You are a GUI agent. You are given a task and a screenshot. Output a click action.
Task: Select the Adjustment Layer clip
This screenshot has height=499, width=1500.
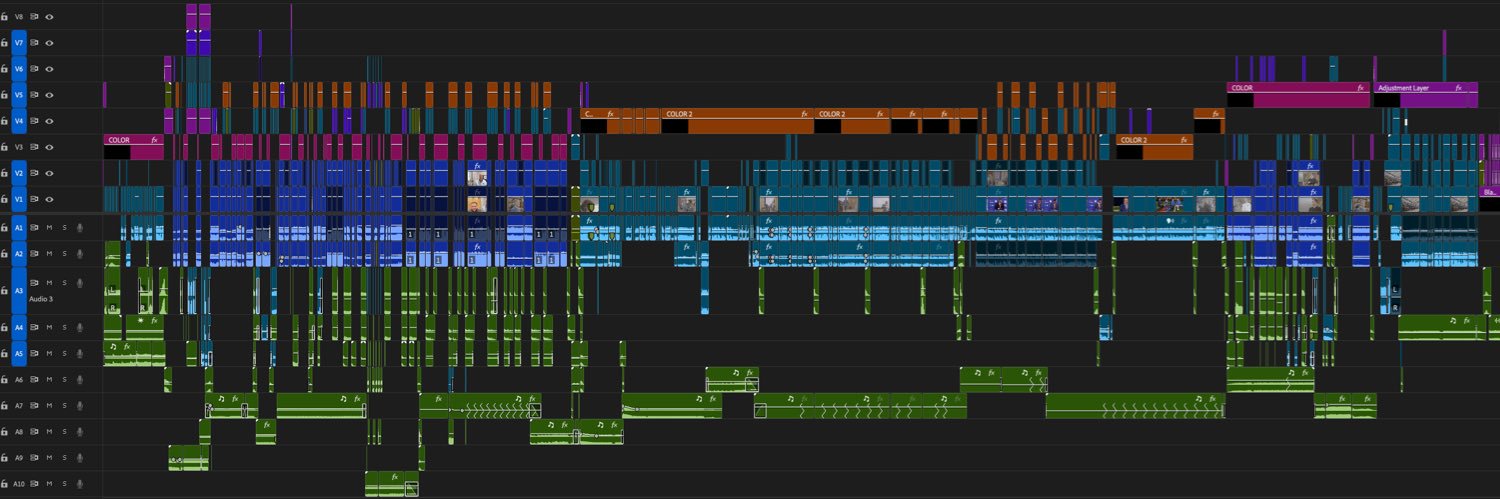point(1425,94)
